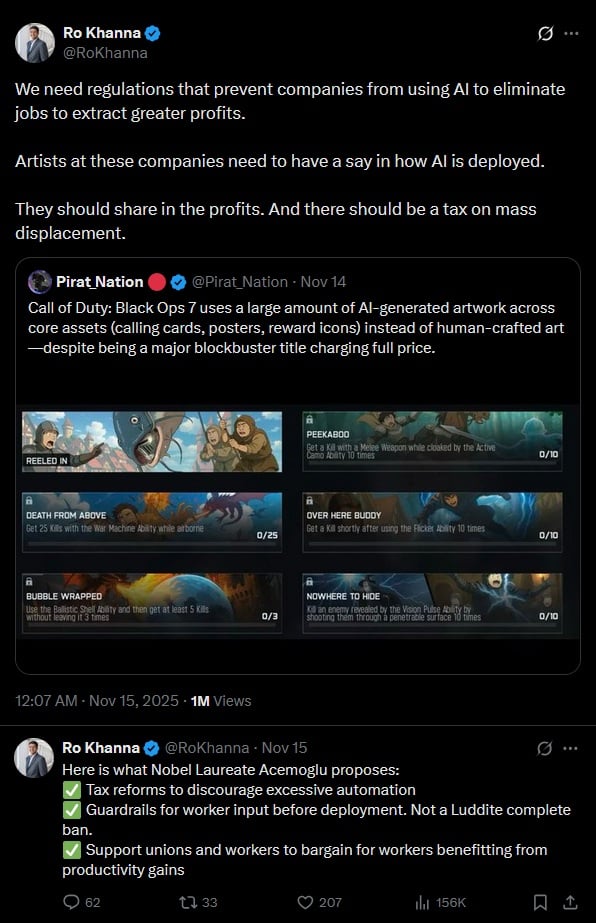Image resolution: width=596 pixels, height=923 pixels.
Task: Open the Nov 15 timestamp on reply
Action: pyautogui.click(x=284, y=748)
